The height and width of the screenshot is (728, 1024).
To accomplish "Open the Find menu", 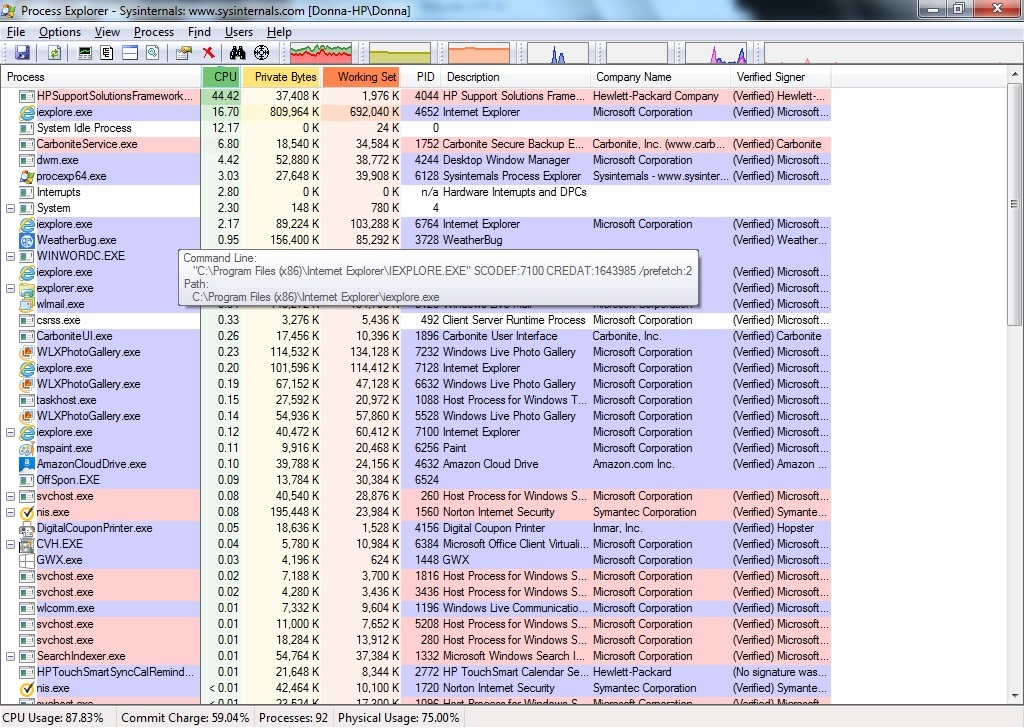I will 199,32.
